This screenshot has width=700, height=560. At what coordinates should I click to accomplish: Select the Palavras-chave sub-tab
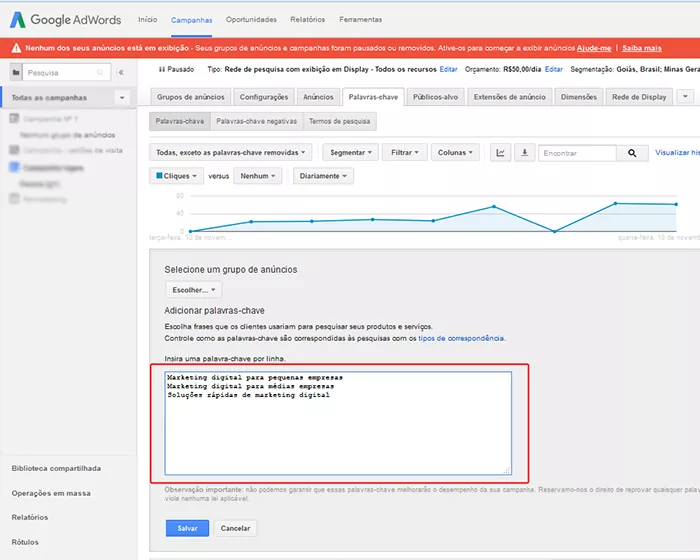tap(180, 121)
